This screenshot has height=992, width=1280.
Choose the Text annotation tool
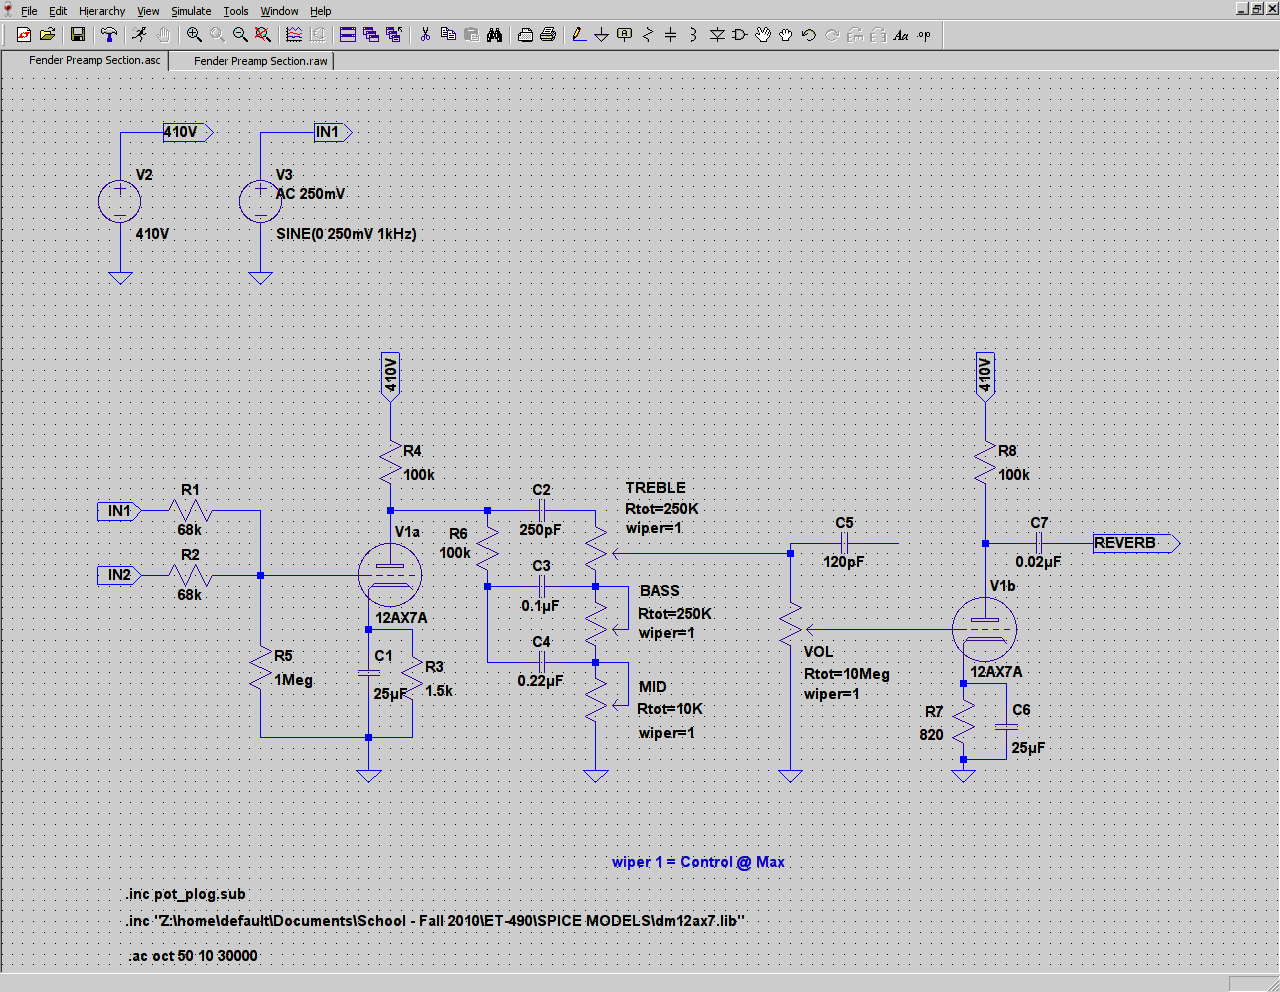pos(900,35)
